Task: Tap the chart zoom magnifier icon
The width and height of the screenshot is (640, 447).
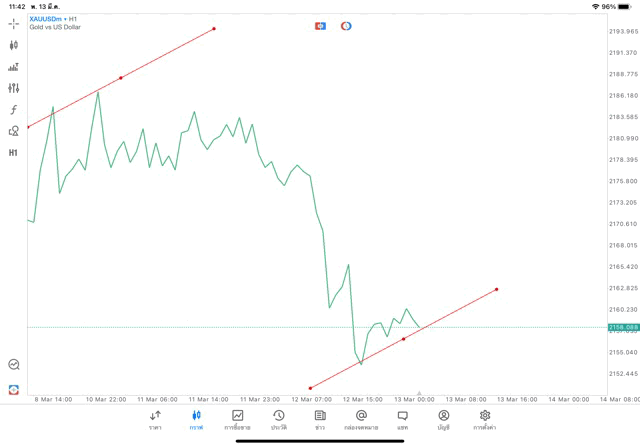Action: coord(14,364)
